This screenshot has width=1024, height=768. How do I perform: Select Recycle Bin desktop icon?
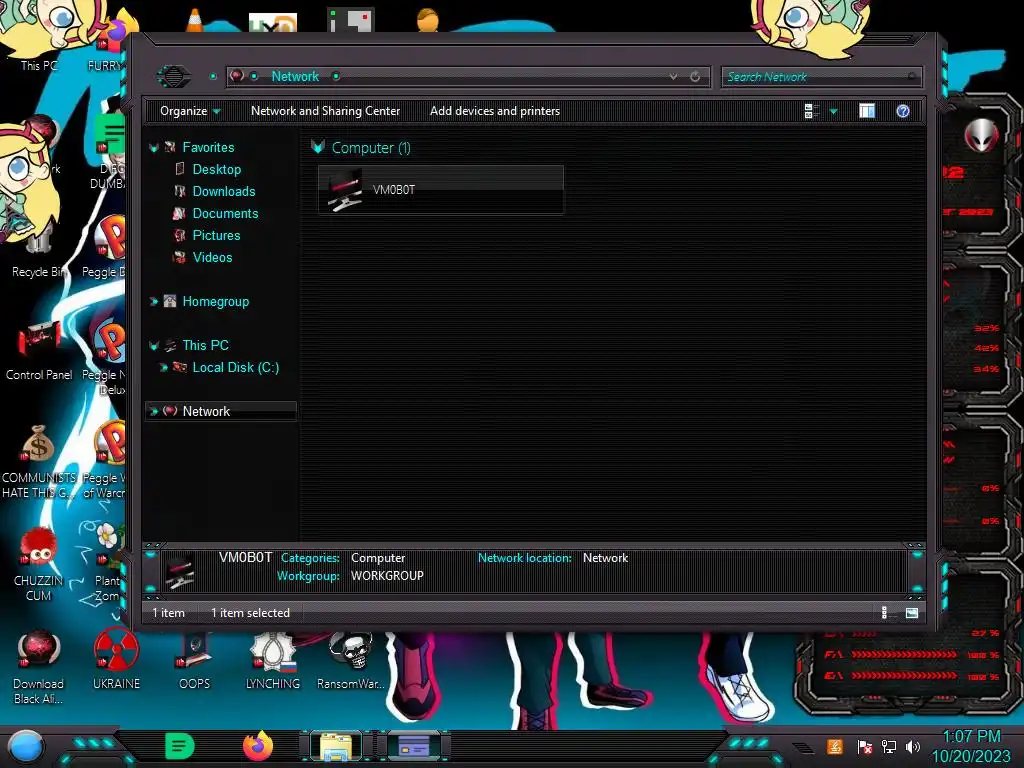click(x=38, y=251)
